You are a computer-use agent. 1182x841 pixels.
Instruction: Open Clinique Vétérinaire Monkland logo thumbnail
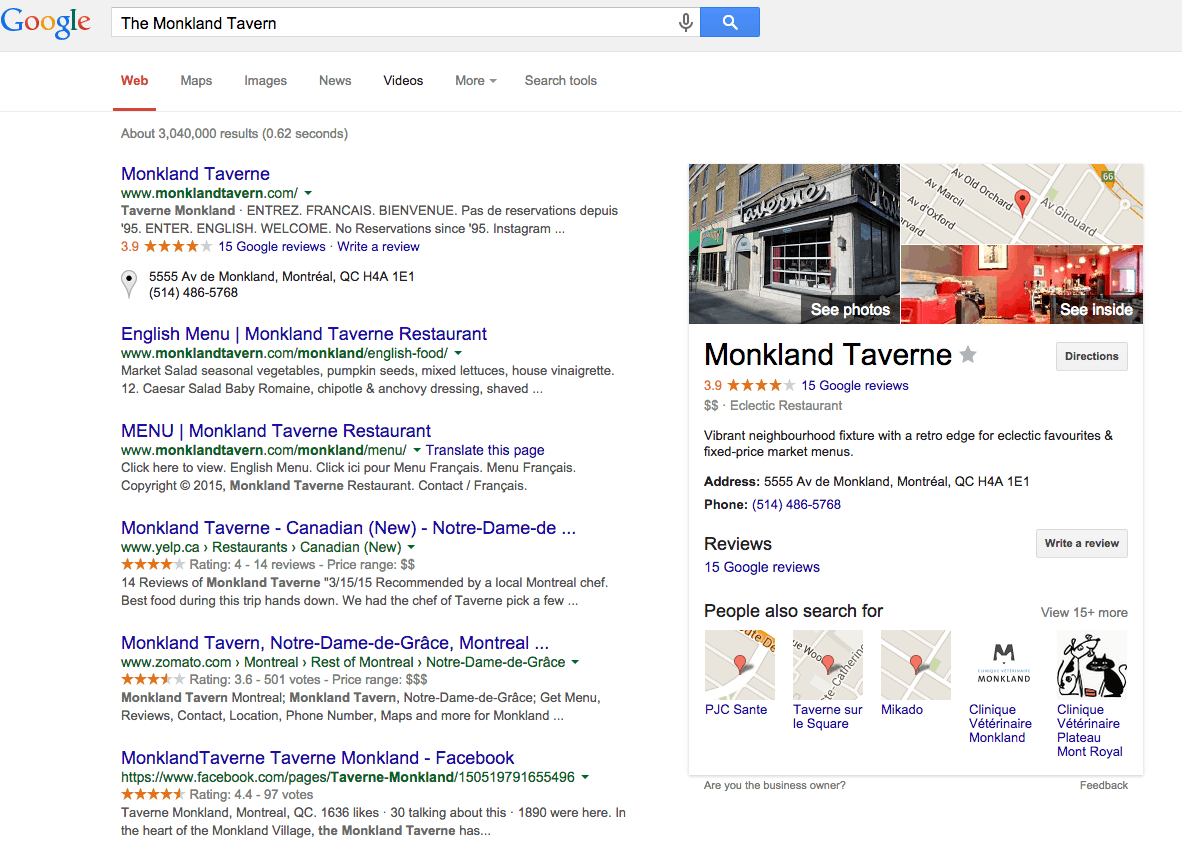click(x=1004, y=665)
